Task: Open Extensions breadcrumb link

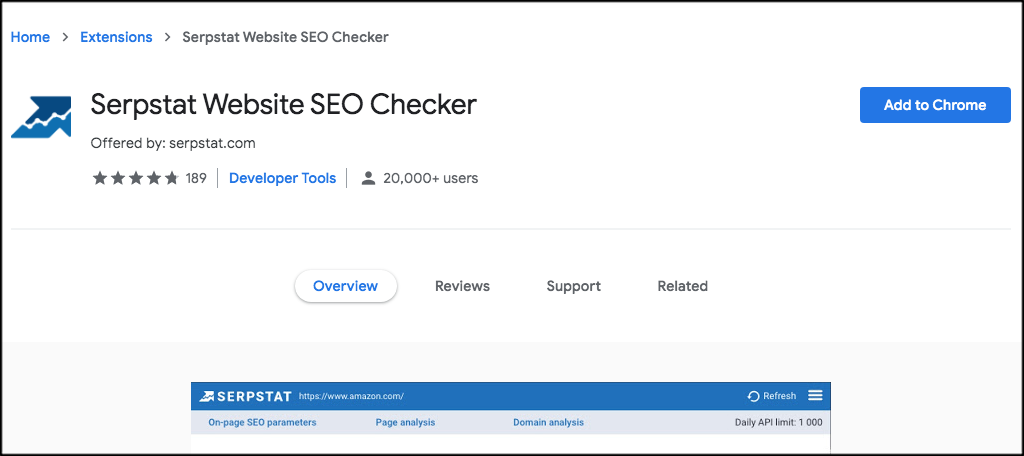Action: (116, 37)
